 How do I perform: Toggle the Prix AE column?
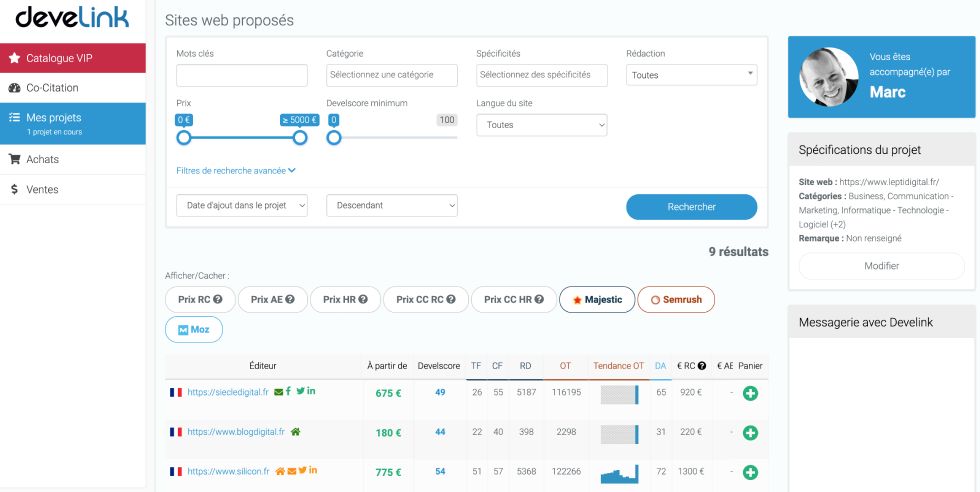tap(272, 299)
